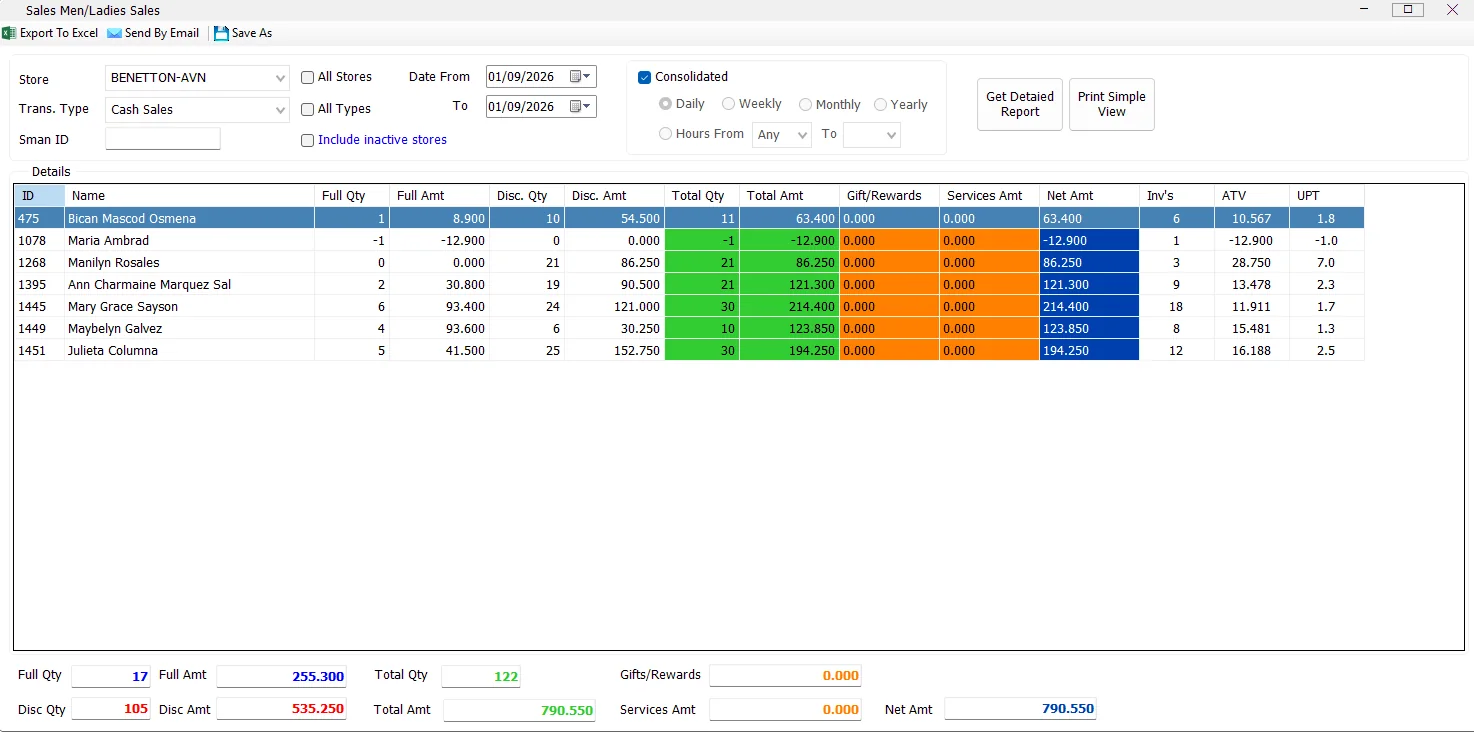Open the To date calendar picker
This screenshot has height=732, width=1474.
(580, 106)
